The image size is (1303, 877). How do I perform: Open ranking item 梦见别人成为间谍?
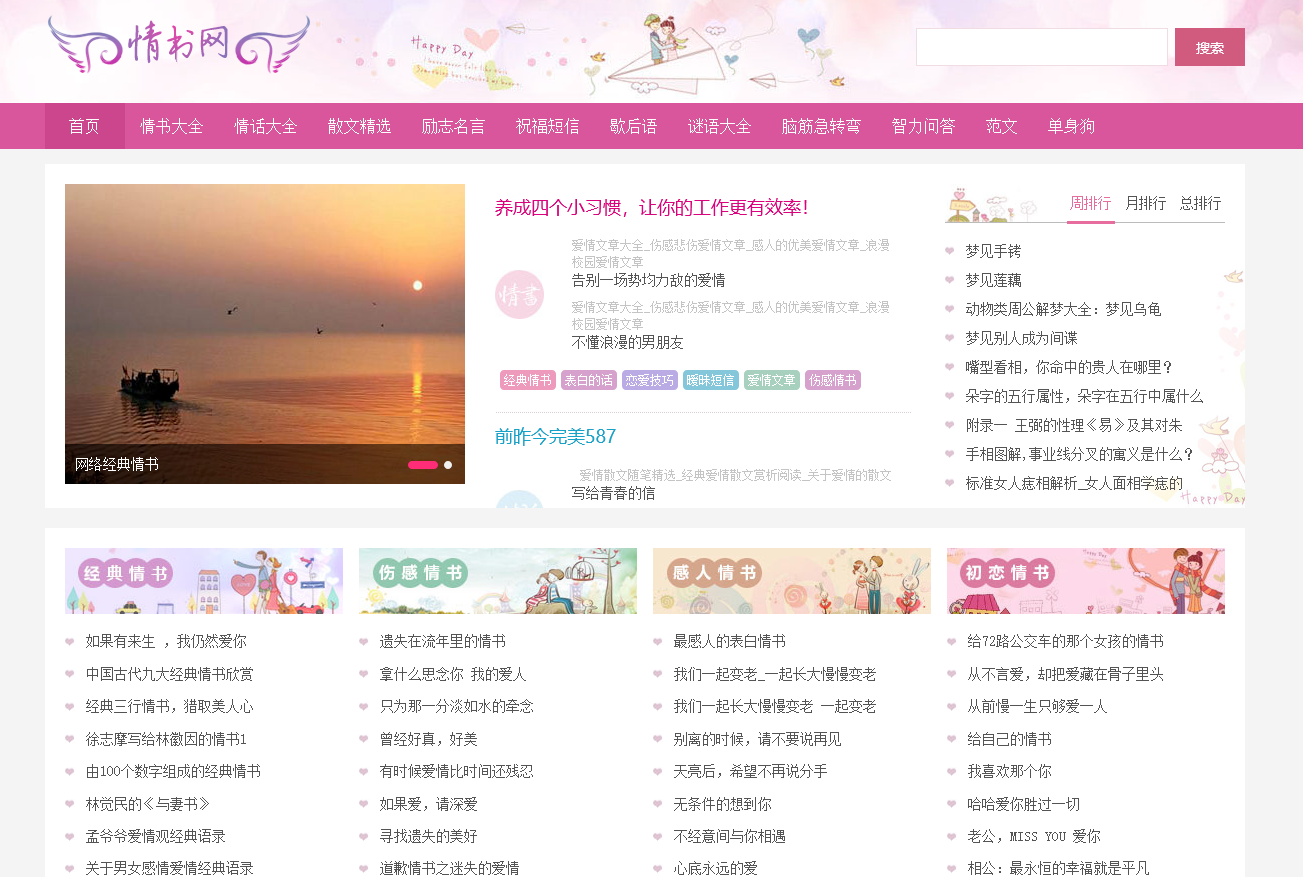1021,338
